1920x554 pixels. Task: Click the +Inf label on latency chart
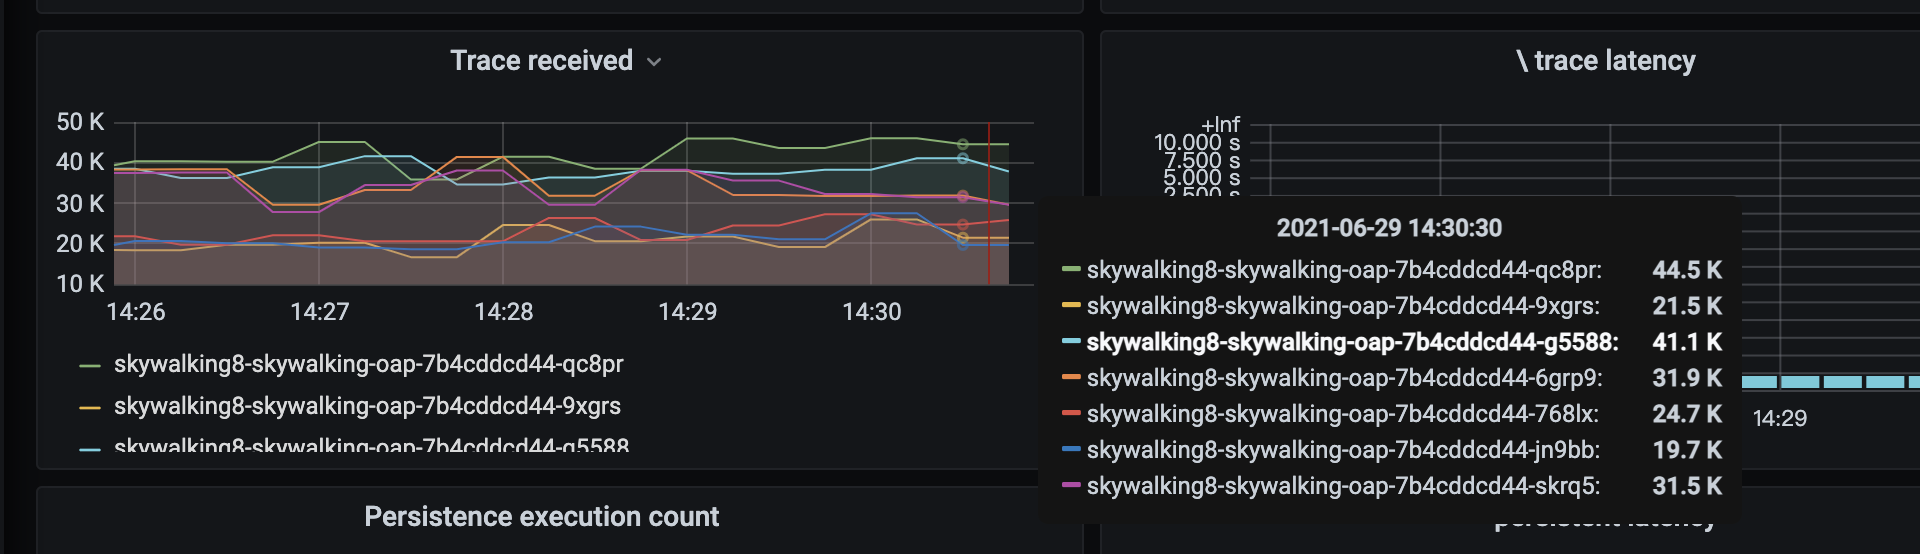point(1220,125)
